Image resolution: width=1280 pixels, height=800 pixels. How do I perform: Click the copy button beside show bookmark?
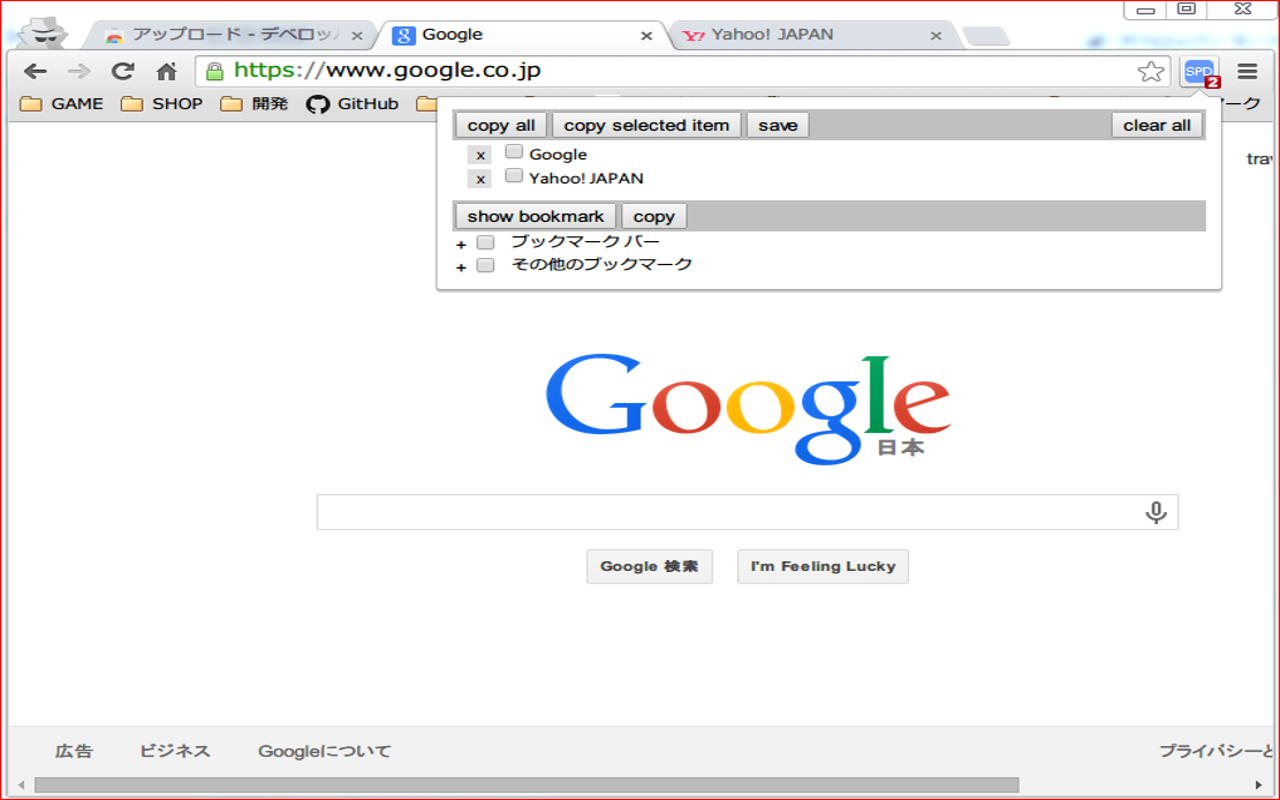(x=654, y=216)
